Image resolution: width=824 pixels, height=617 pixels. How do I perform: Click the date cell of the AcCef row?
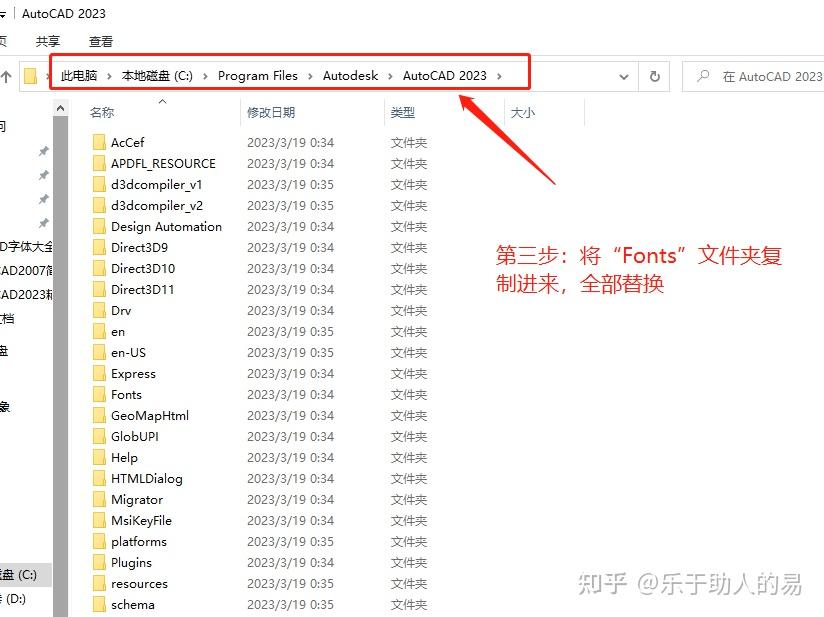click(x=290, y=142)
